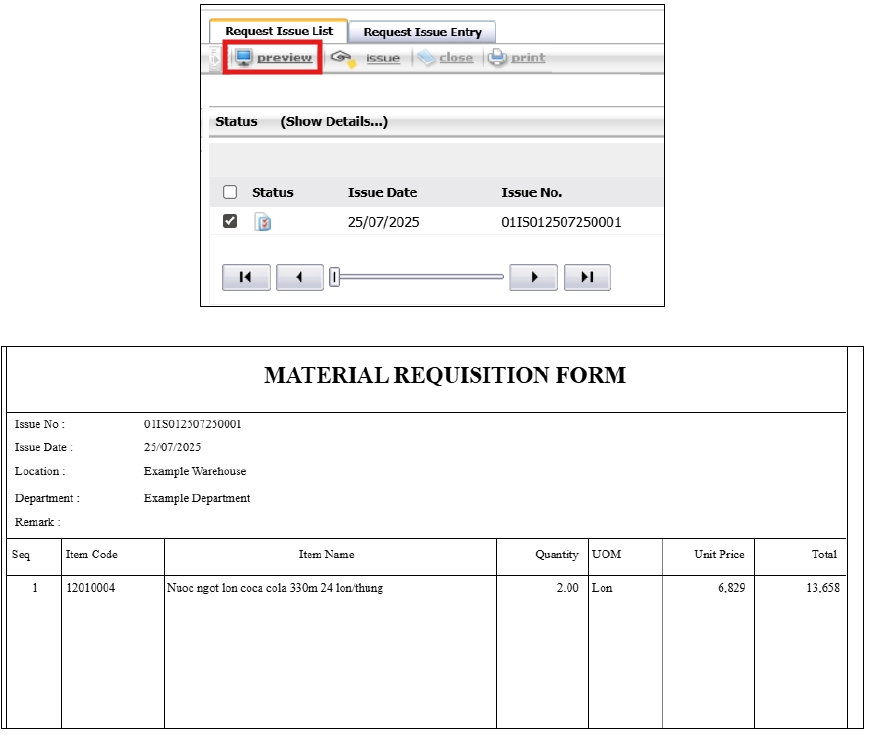This screenshot has width=879, height=735.
Task: Click the issue toolbar icon
Action: pyautogui.click(x=343, y=58)
